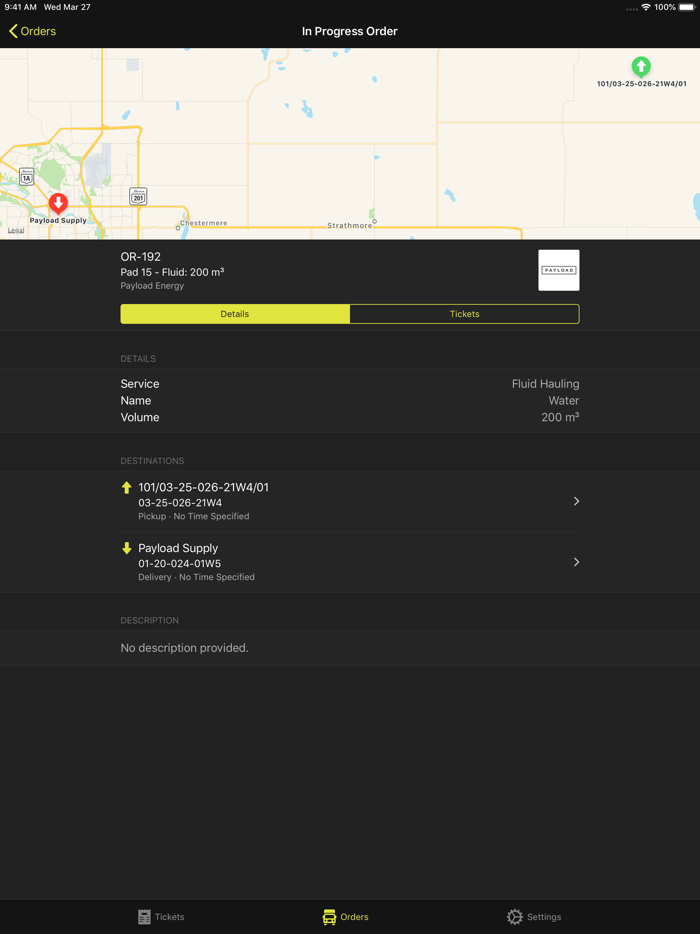The image size is (700, 934).
Task: Select the Details segment tab
Action: click(x=235, y=314)
